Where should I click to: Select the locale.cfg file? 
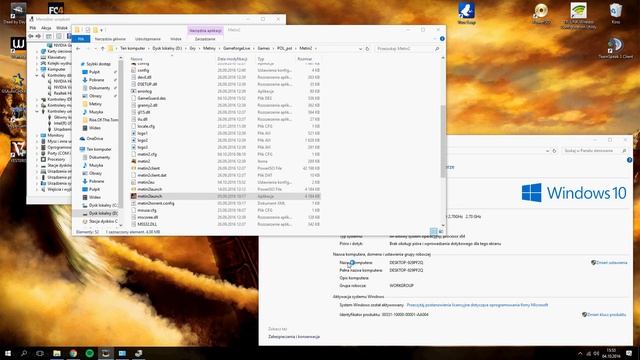[225, 127]
